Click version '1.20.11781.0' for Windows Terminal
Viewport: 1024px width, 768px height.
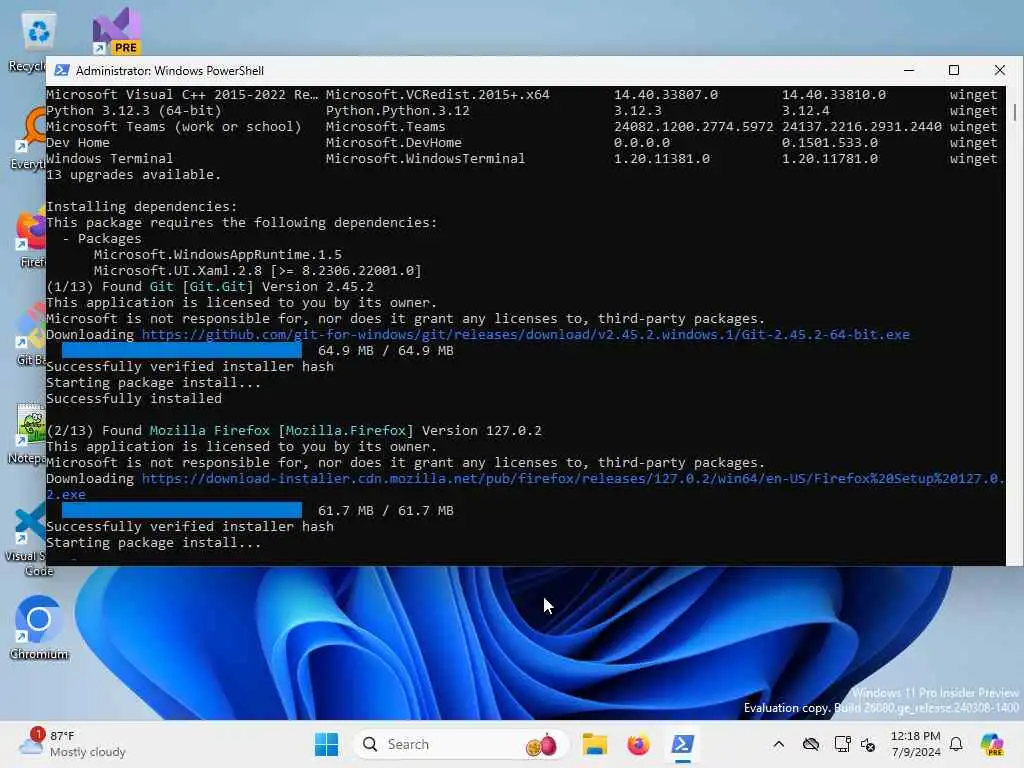pos(830,159)
